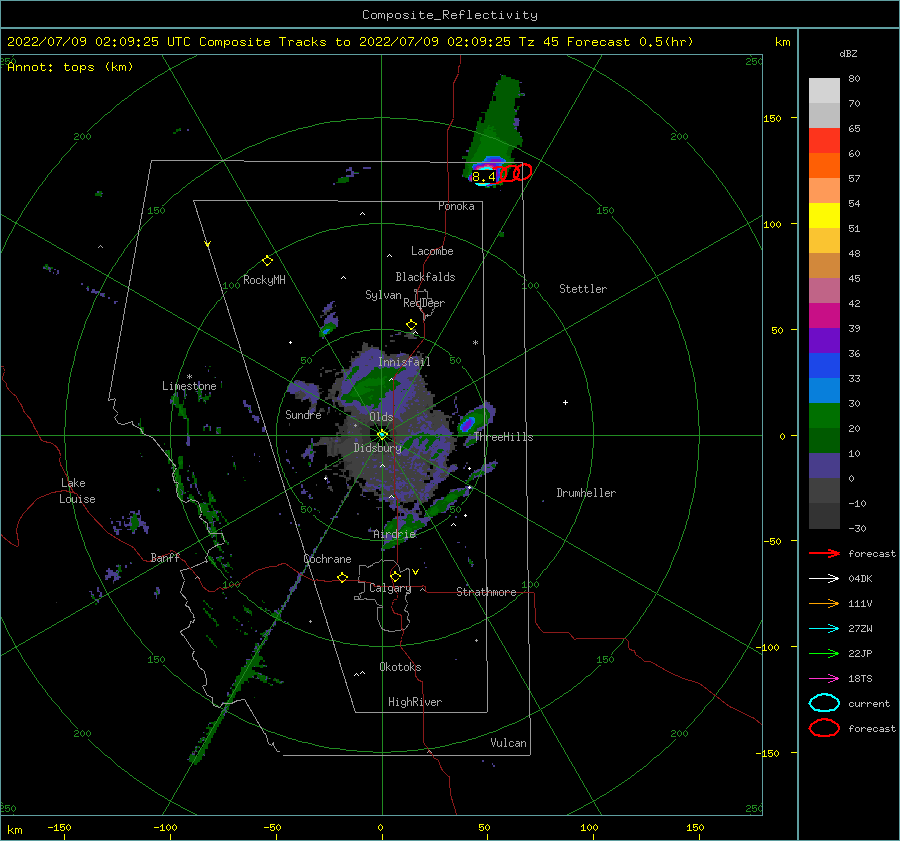Click the Olds town label

pyautogui.click(x=381, y=417)
